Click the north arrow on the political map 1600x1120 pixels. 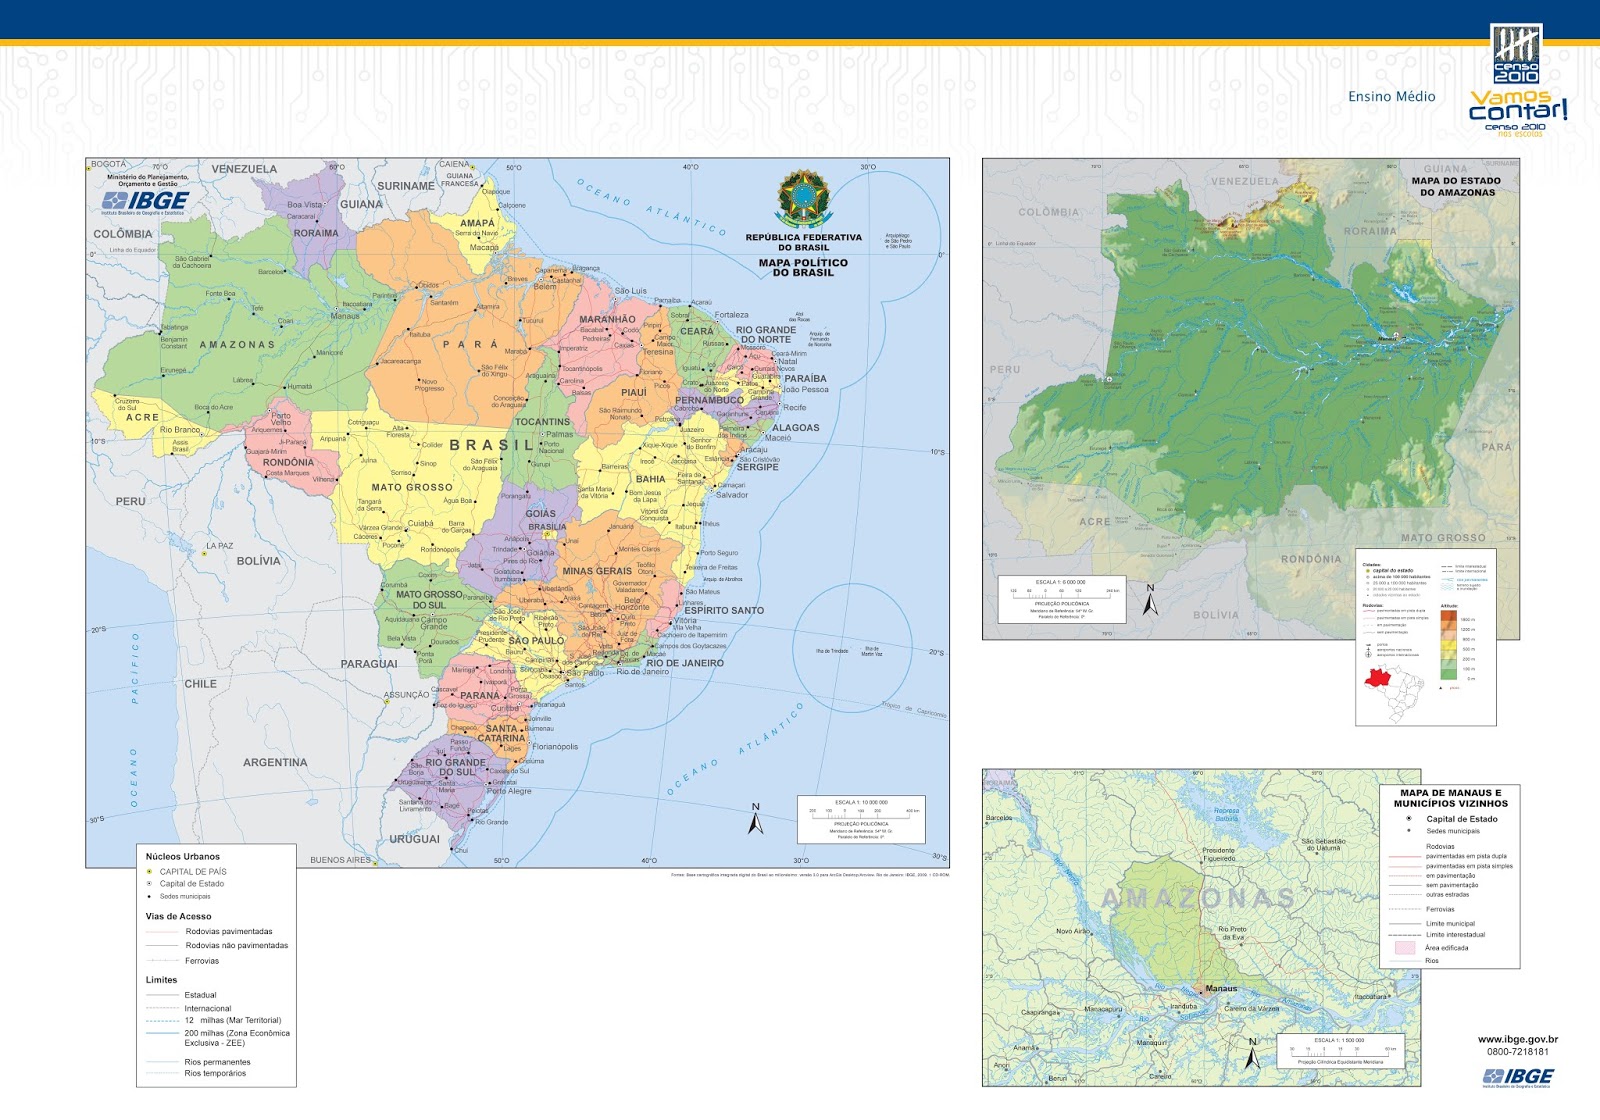756,818
